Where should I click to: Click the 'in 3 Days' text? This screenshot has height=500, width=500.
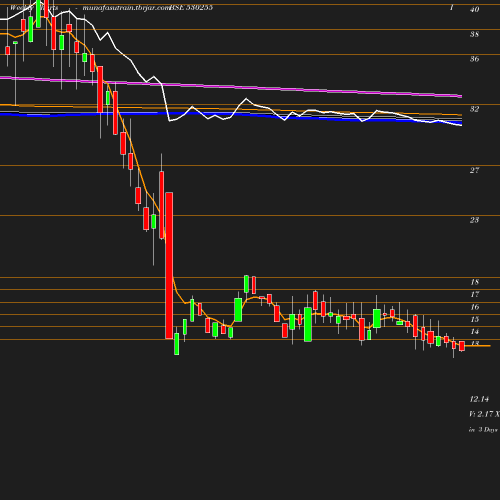pyautogui.click(x=483, y=430)
